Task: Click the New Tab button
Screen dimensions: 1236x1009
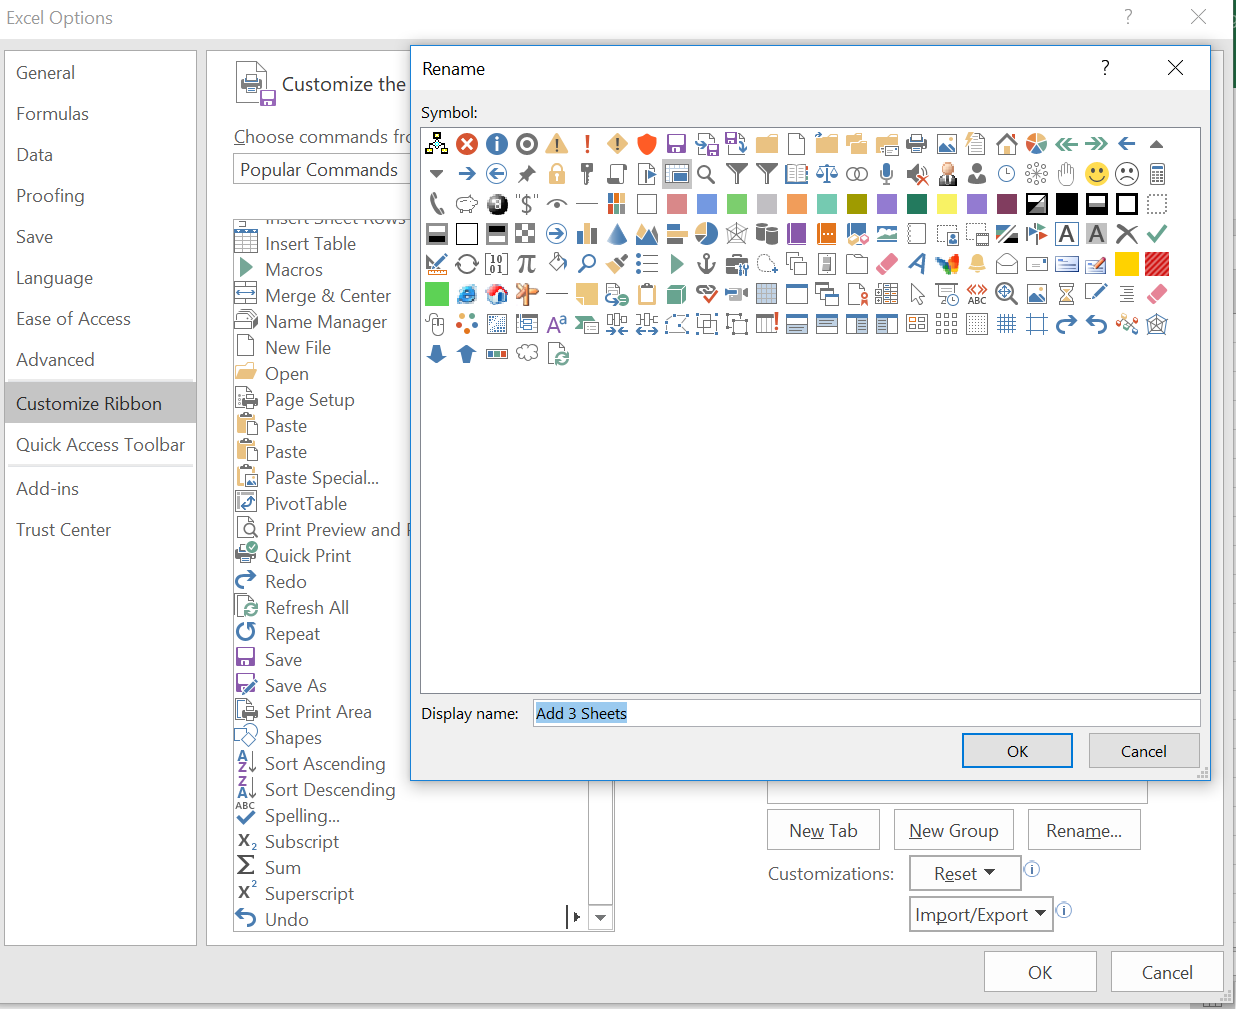Action: point(823,829)
